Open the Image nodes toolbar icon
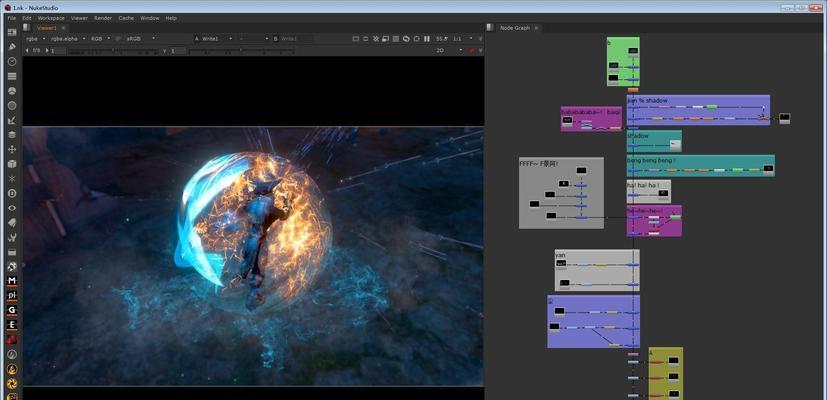The height and width of the screenshot is (400, 827). pyautogui.click(x=12, y=32)
